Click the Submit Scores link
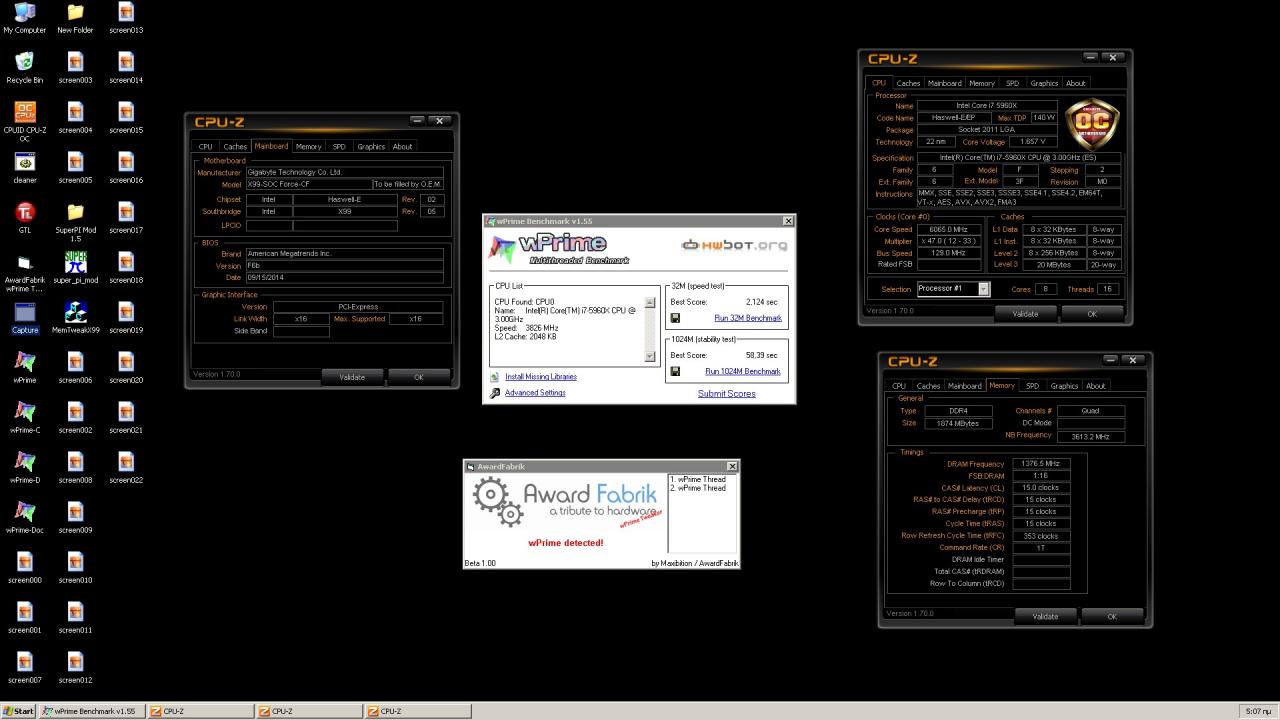The image size is (1280, 720). [x=726, y=393]
